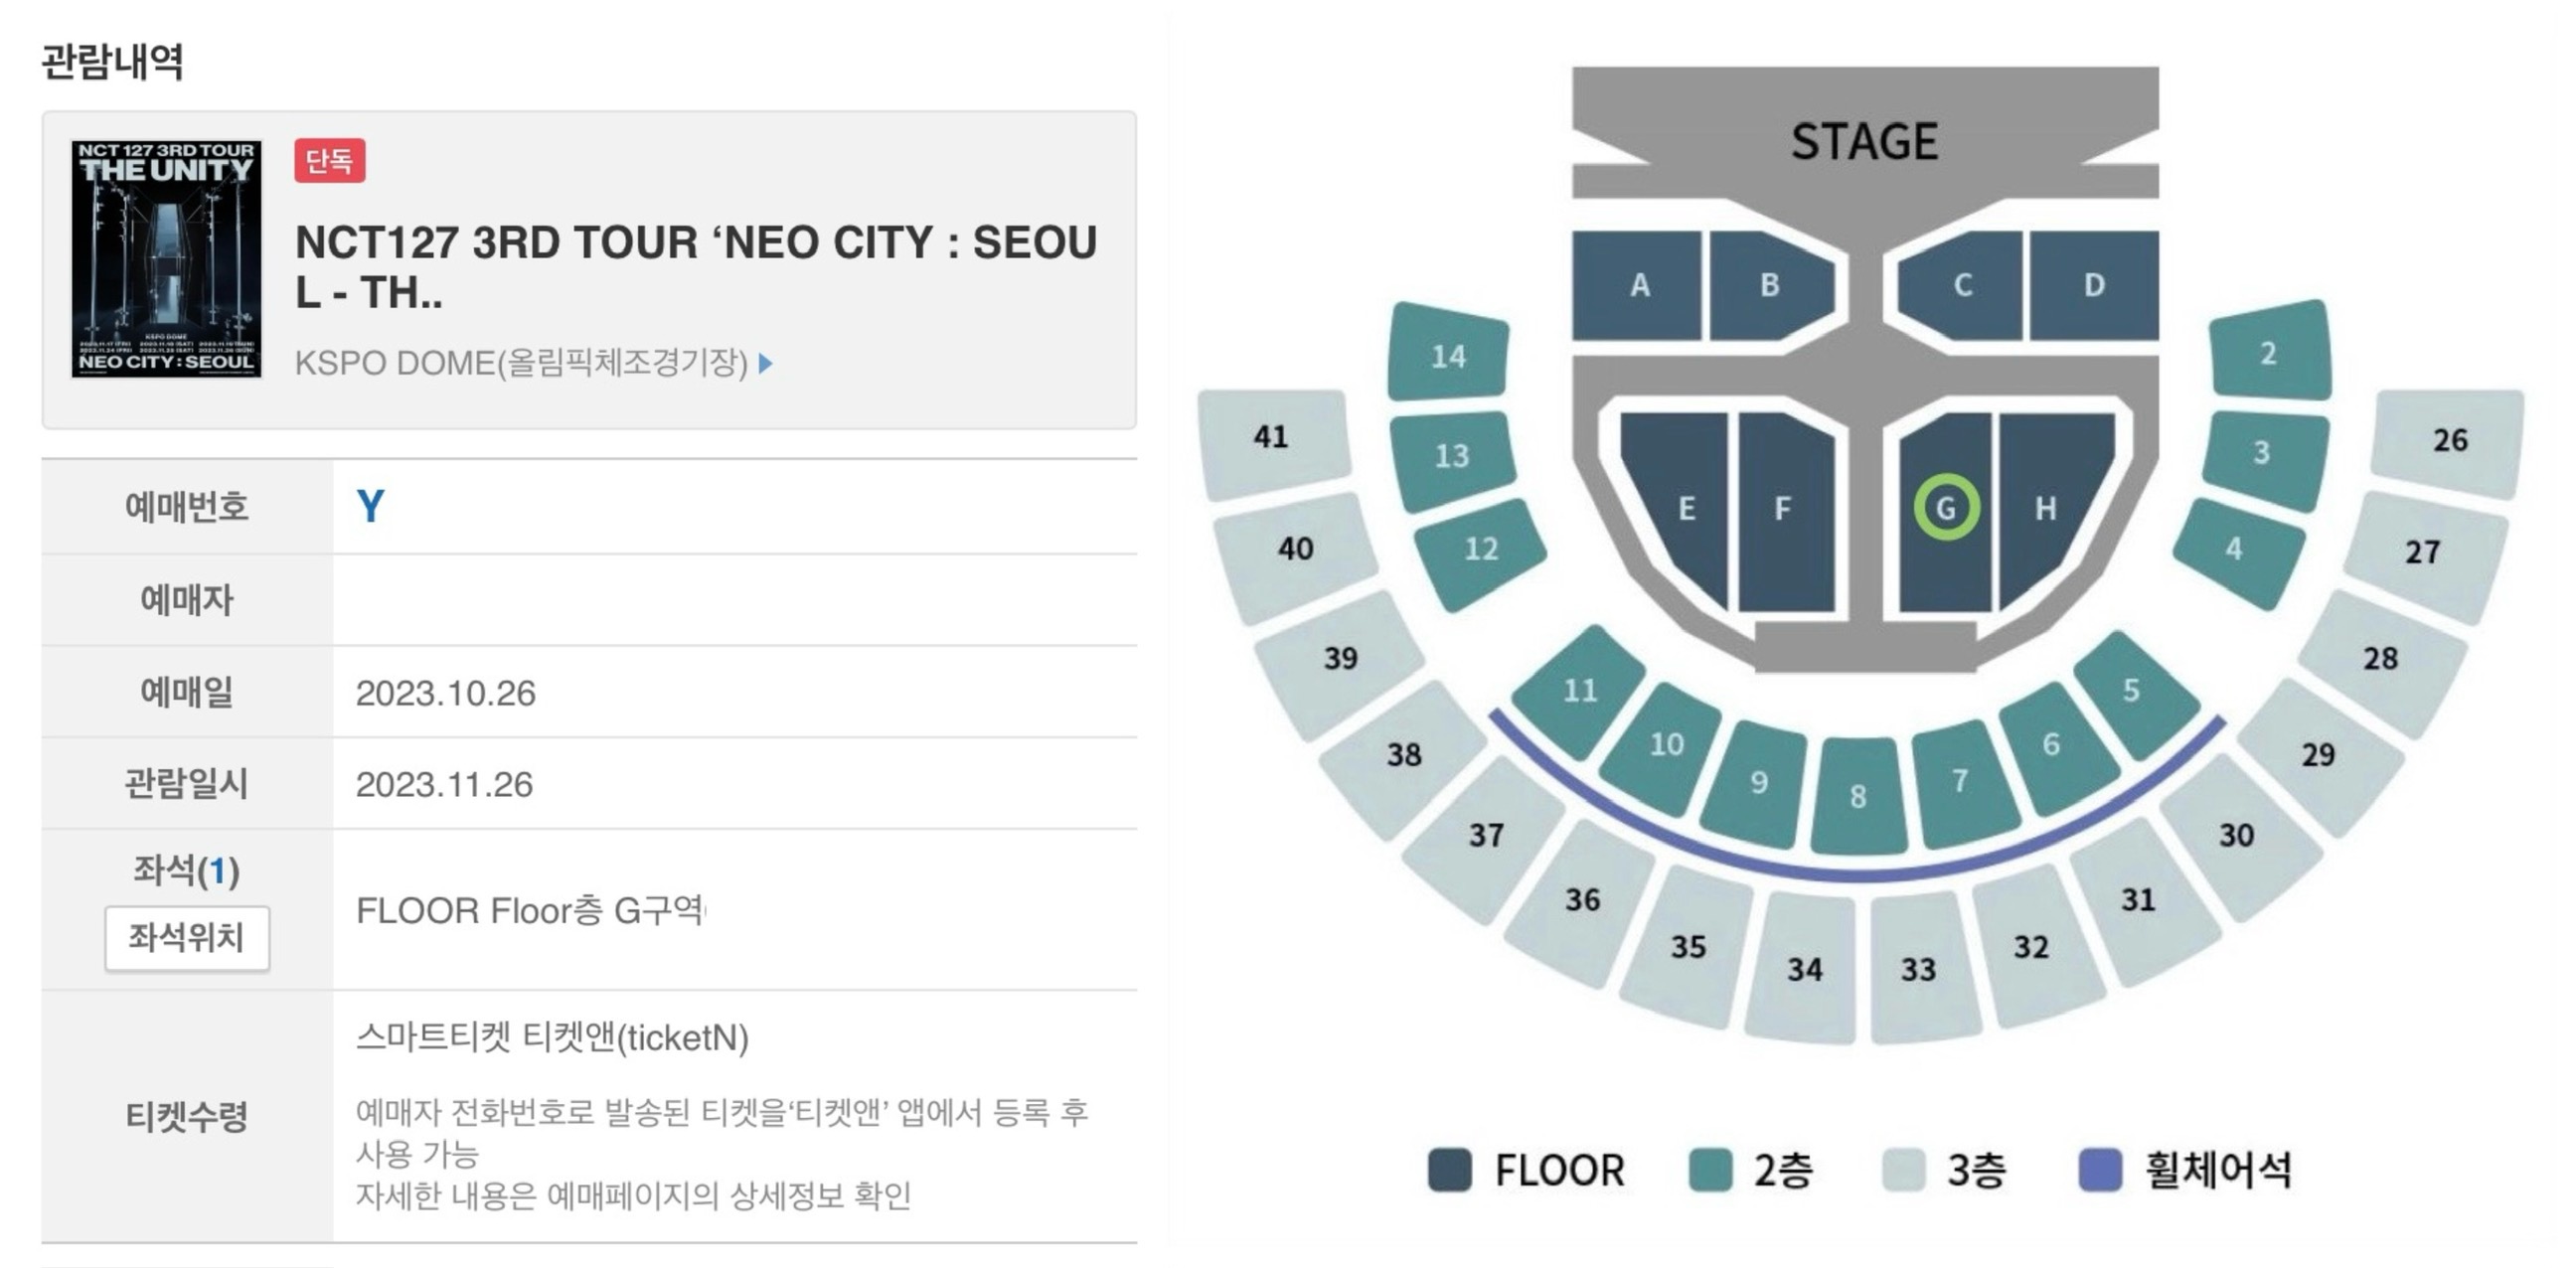Click the 2층 legend color swatch

click(x=1710, y=1170)
